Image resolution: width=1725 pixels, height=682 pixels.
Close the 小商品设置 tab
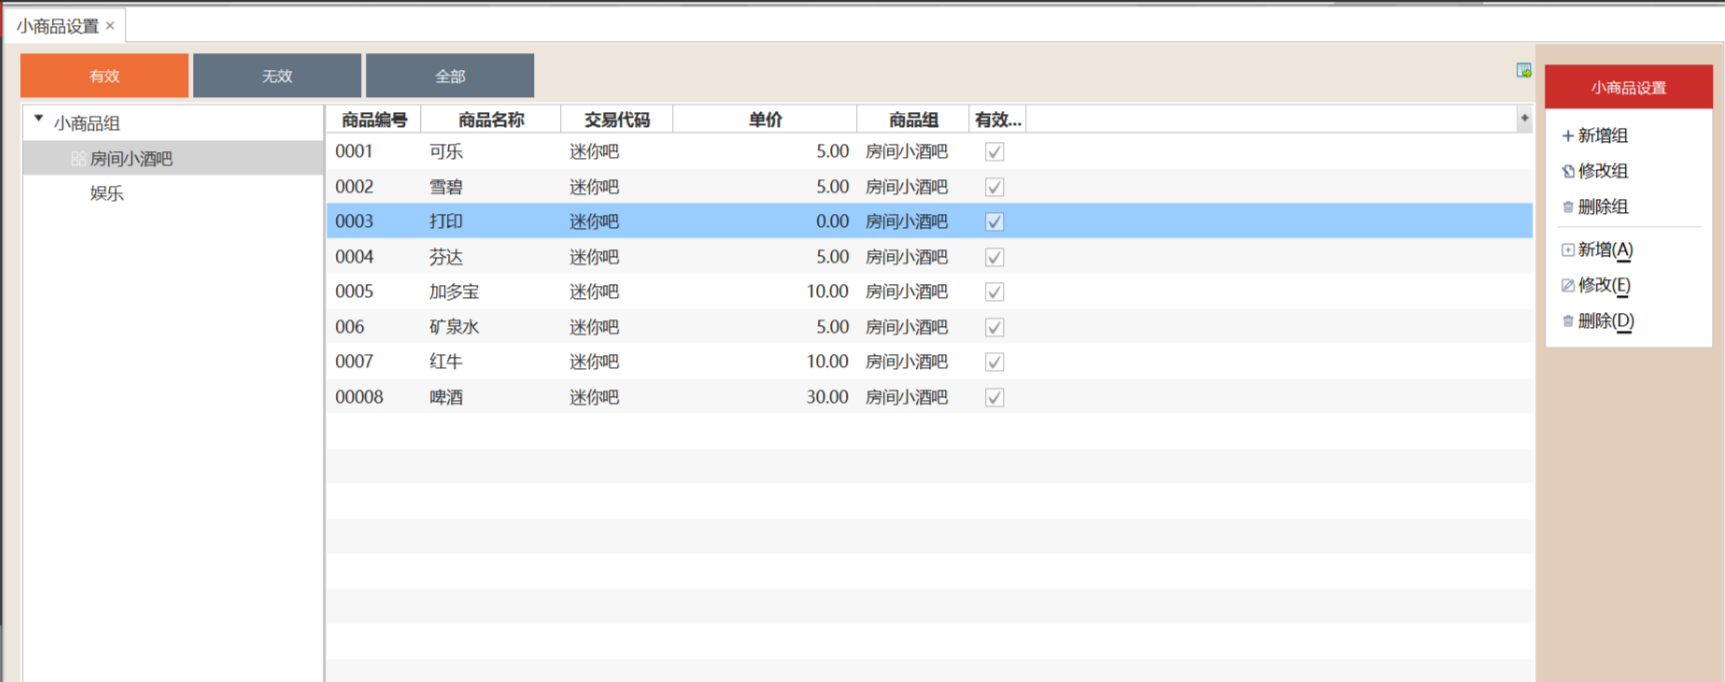click(x=110, y=26)
